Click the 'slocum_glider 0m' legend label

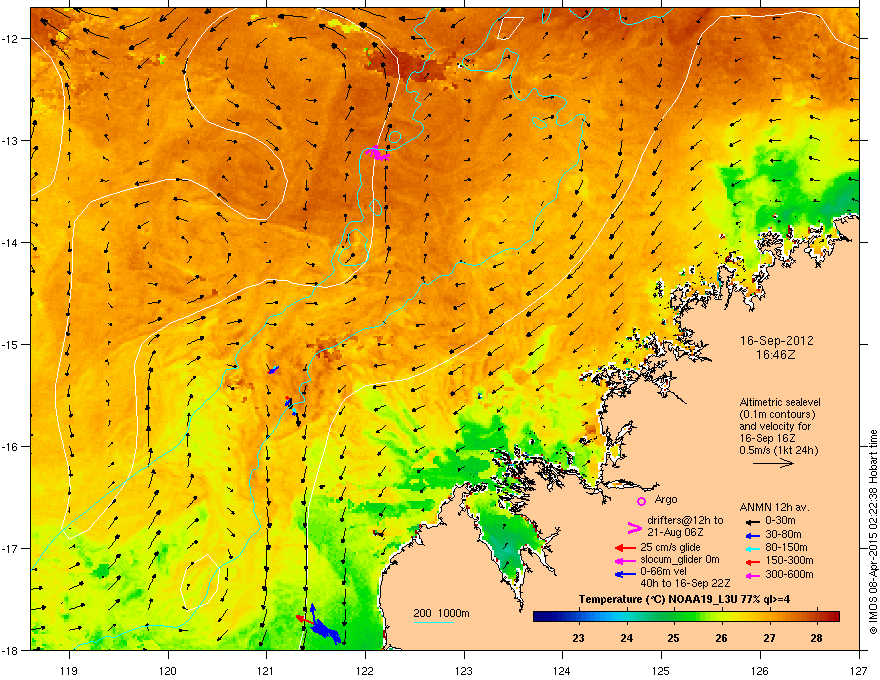680,560
